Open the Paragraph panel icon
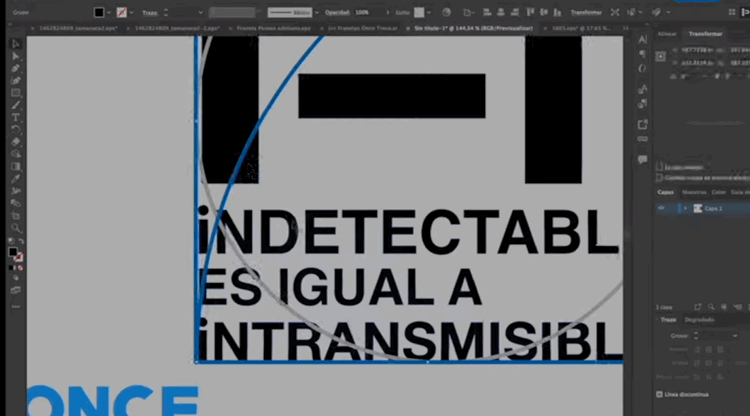Screen dimensions: 750x416 [x=642, y=54]
